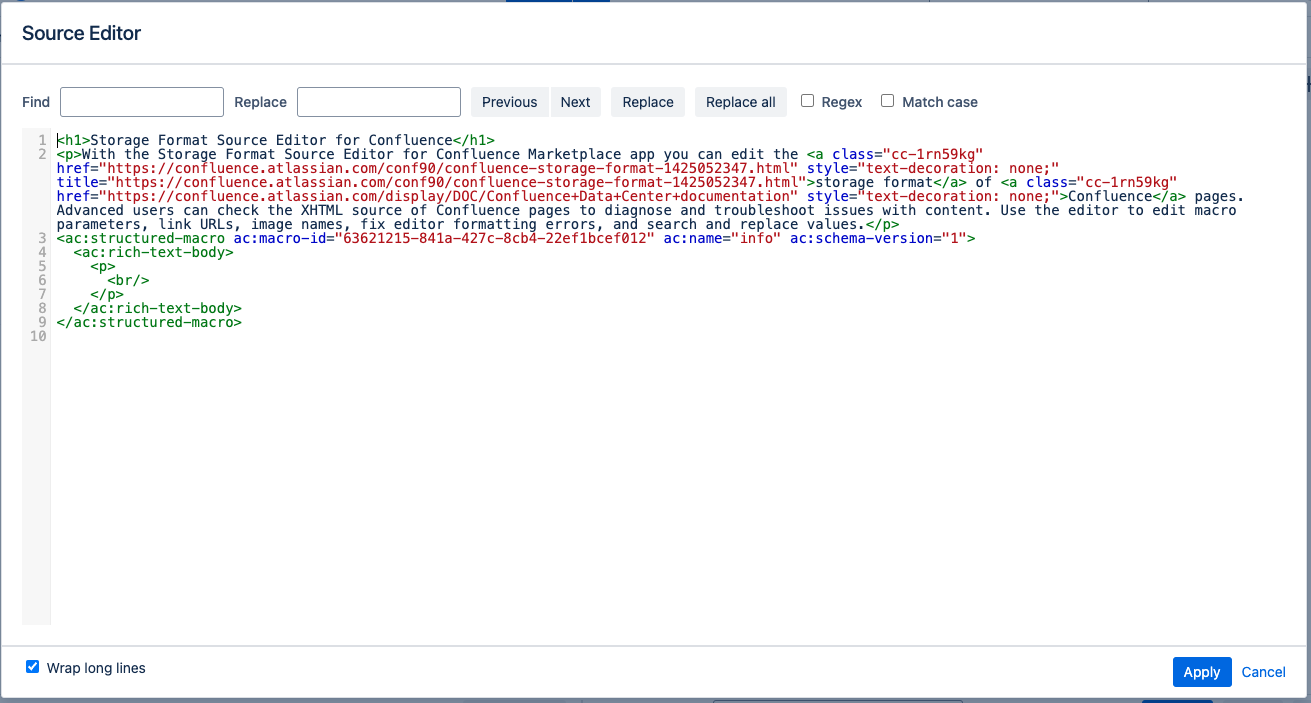The height and width of the screenshot is (703, 1311).
Task: Click the opening h1 tag text
Action: point(74,140)
